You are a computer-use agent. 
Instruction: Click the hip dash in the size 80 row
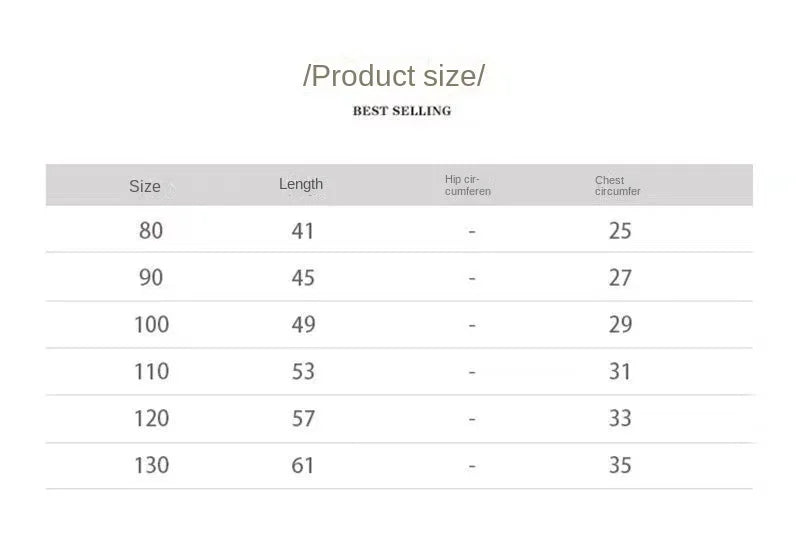pyautogui.click(x=472, y=231)
